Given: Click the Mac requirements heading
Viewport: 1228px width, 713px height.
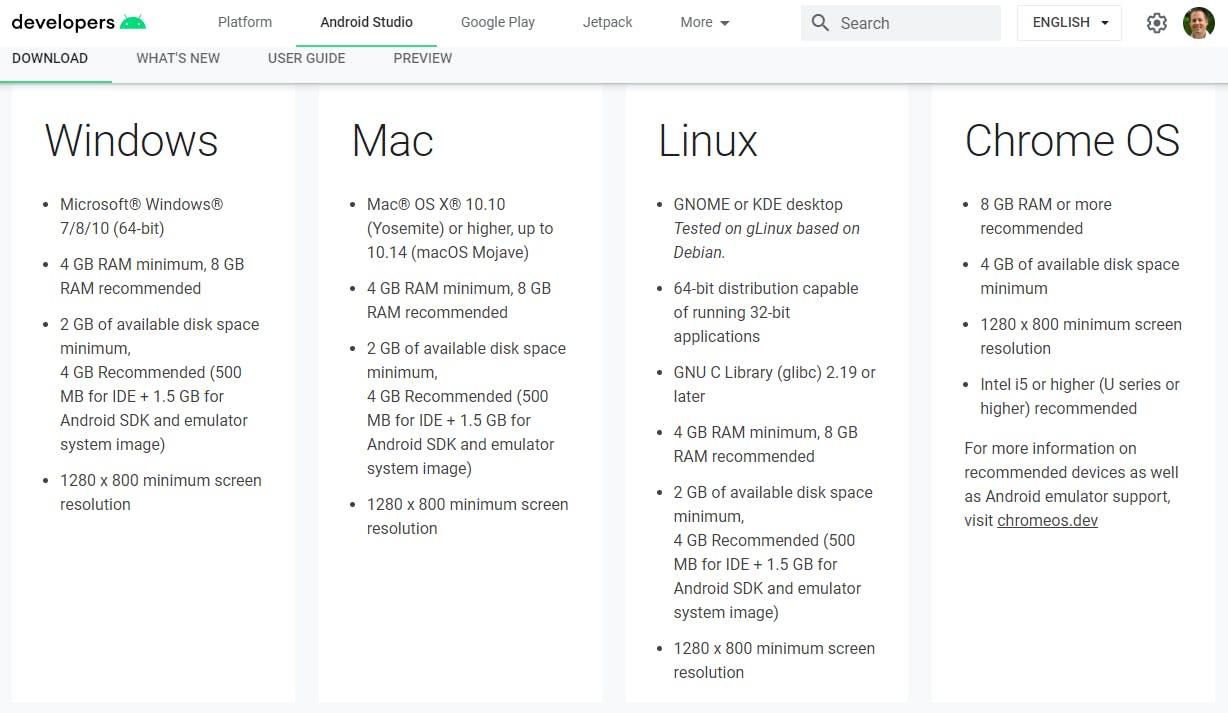Looking at the screenshot, I should click(392, 140).
